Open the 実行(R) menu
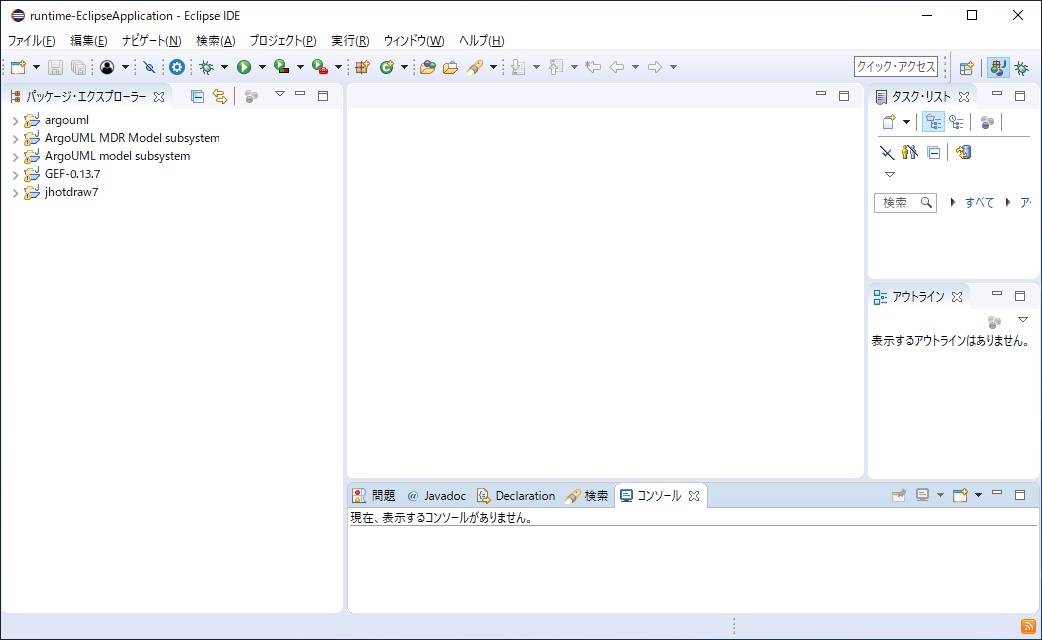This screenshot has height=640, width=1042. click(350, 41)
